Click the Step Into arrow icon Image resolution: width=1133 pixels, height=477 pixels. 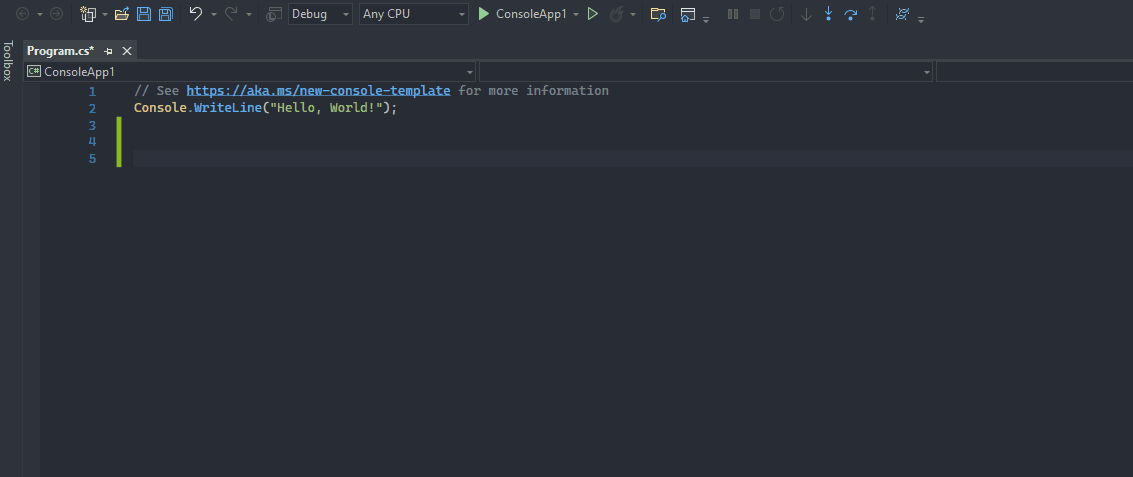(828, 14)
